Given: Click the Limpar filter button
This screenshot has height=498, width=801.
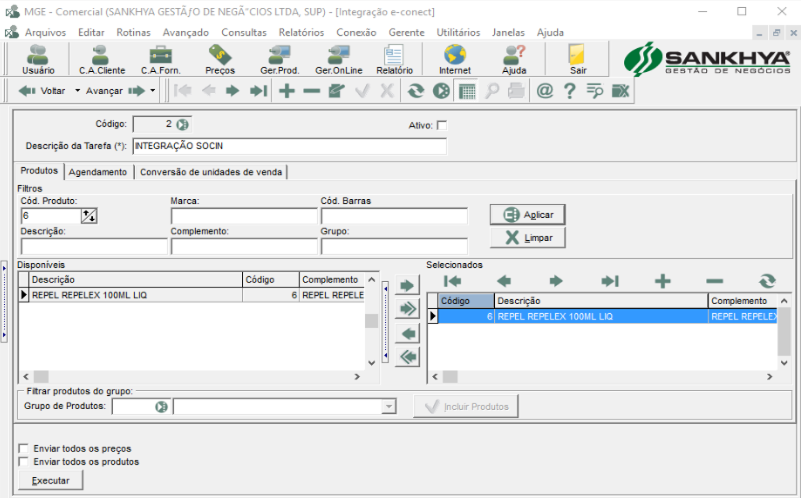Looking at the screenshot, I should point(528,238).
